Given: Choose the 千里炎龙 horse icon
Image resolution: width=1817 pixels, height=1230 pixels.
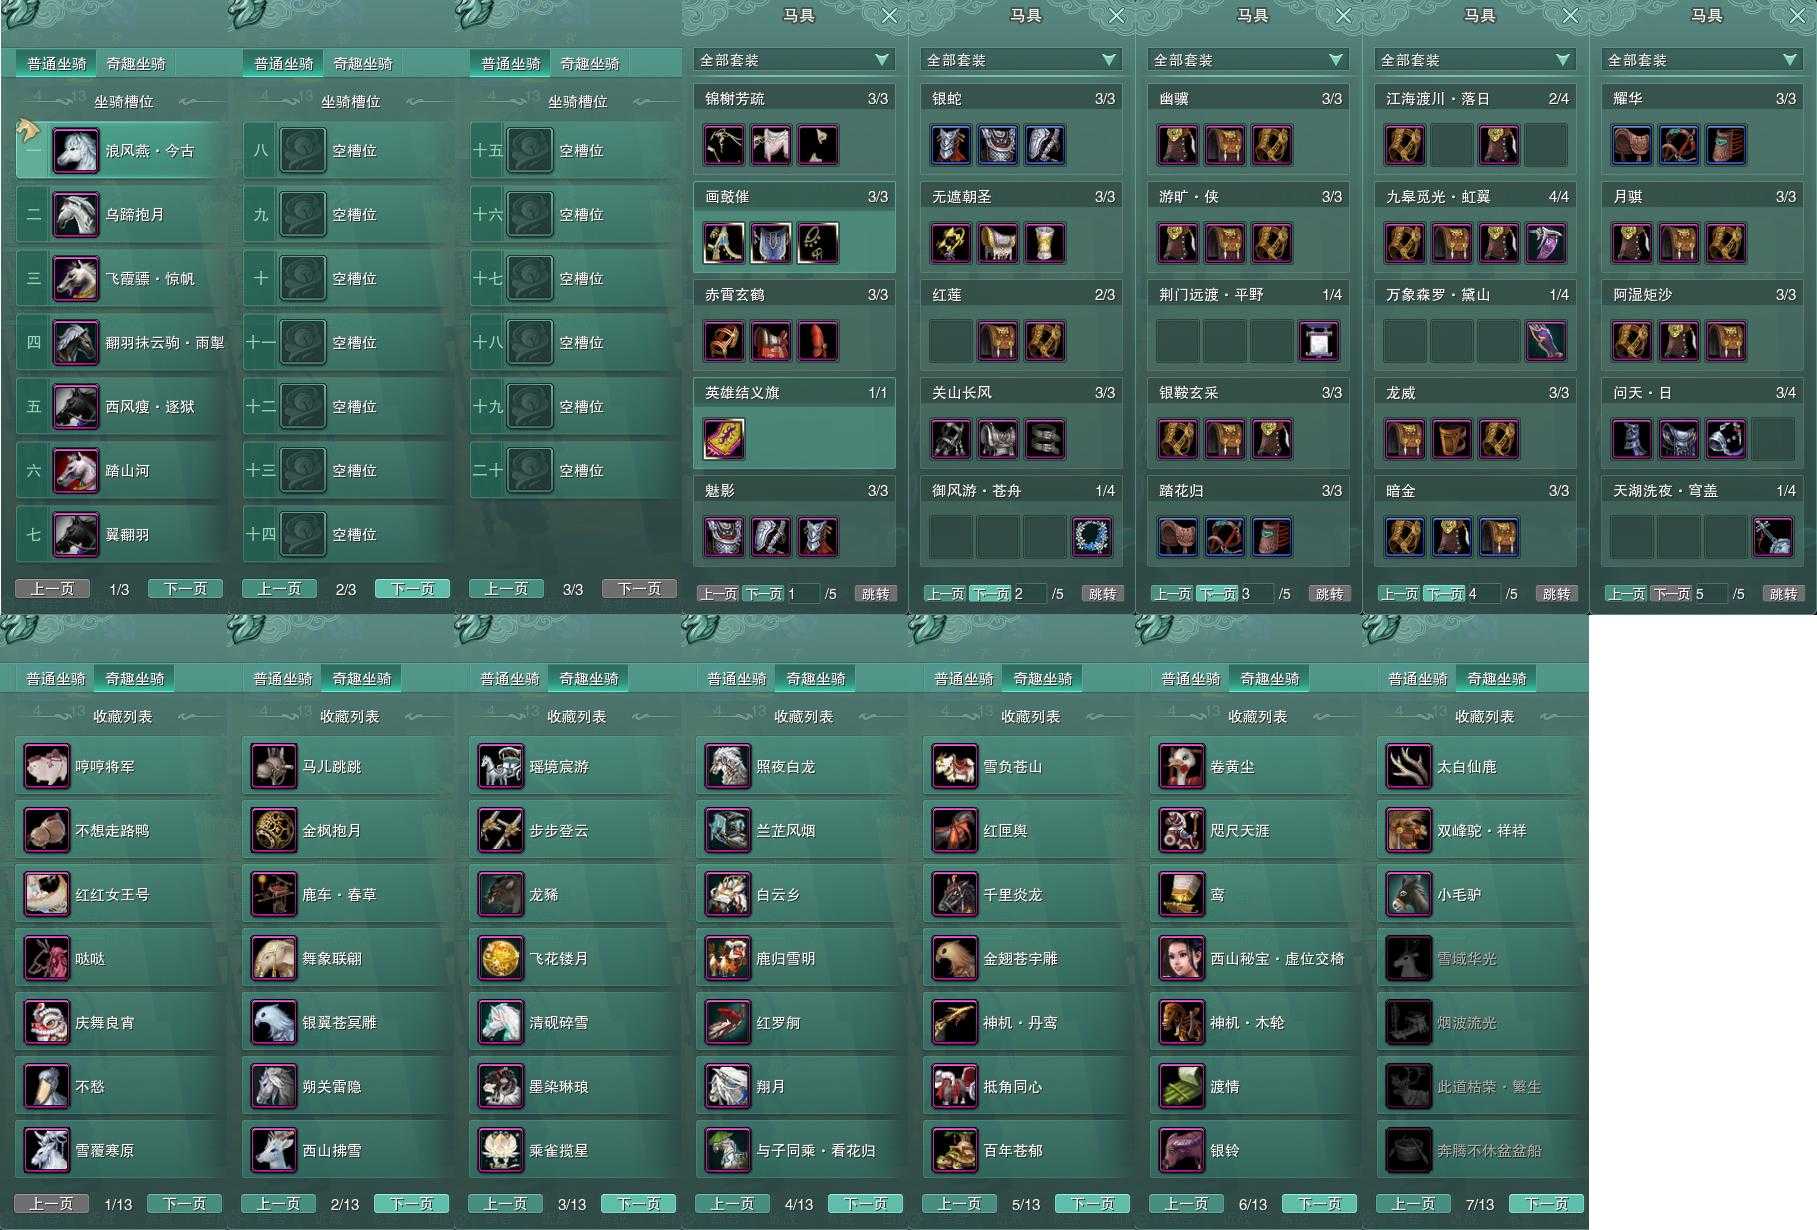Looking at the screenshot, I should pyautogui.click(x=955, y=895).
